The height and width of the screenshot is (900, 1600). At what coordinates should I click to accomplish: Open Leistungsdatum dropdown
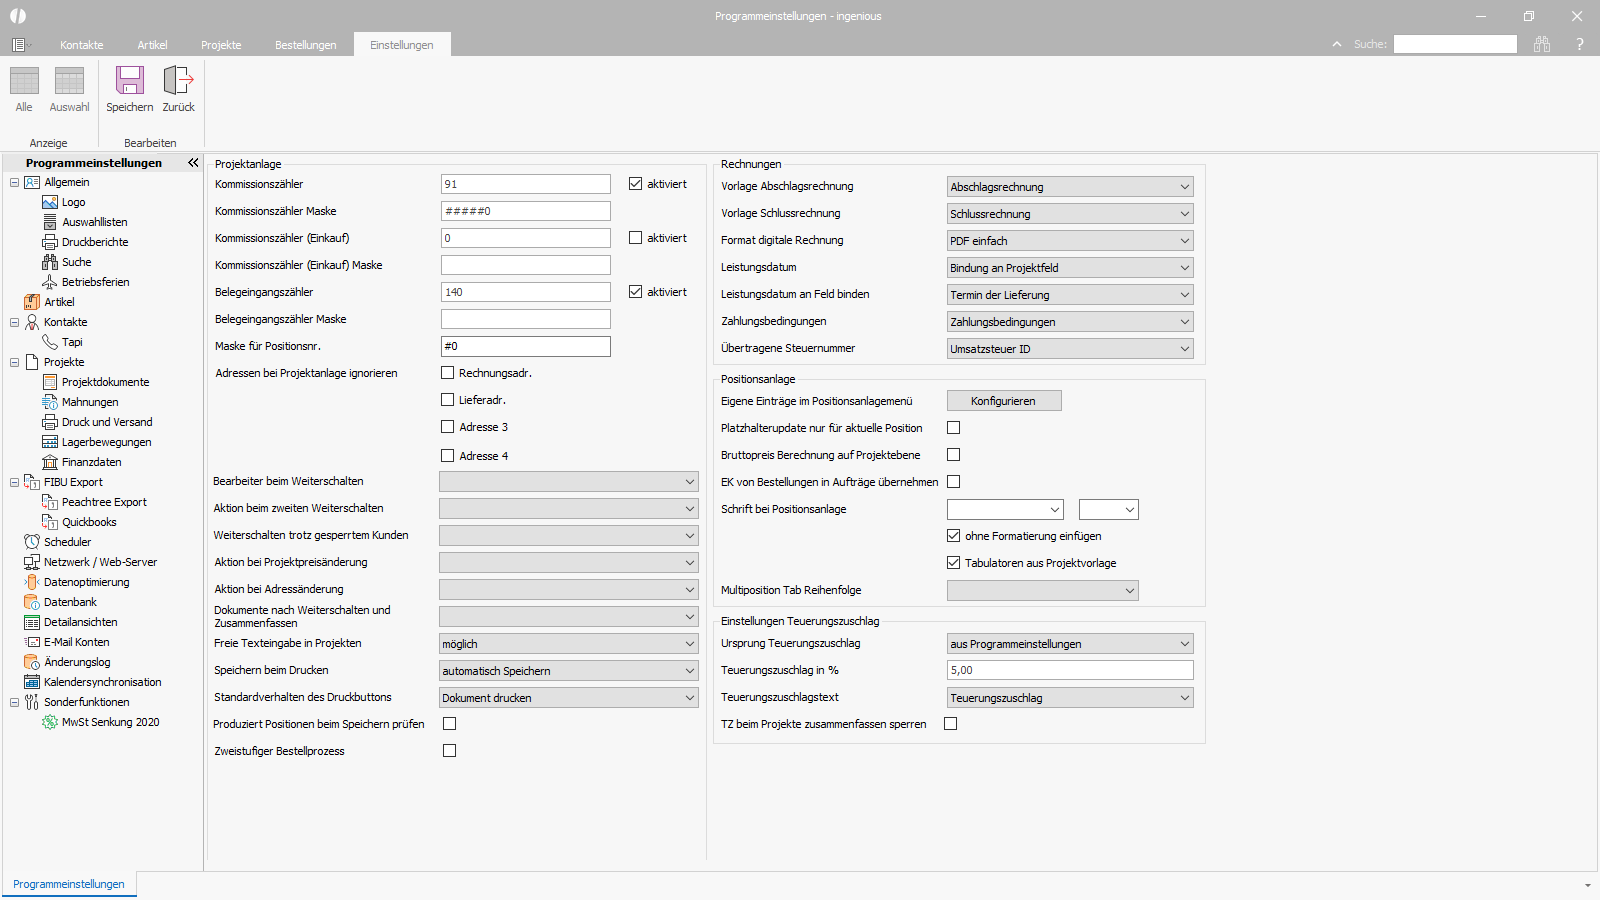(x=1070, y=268)
